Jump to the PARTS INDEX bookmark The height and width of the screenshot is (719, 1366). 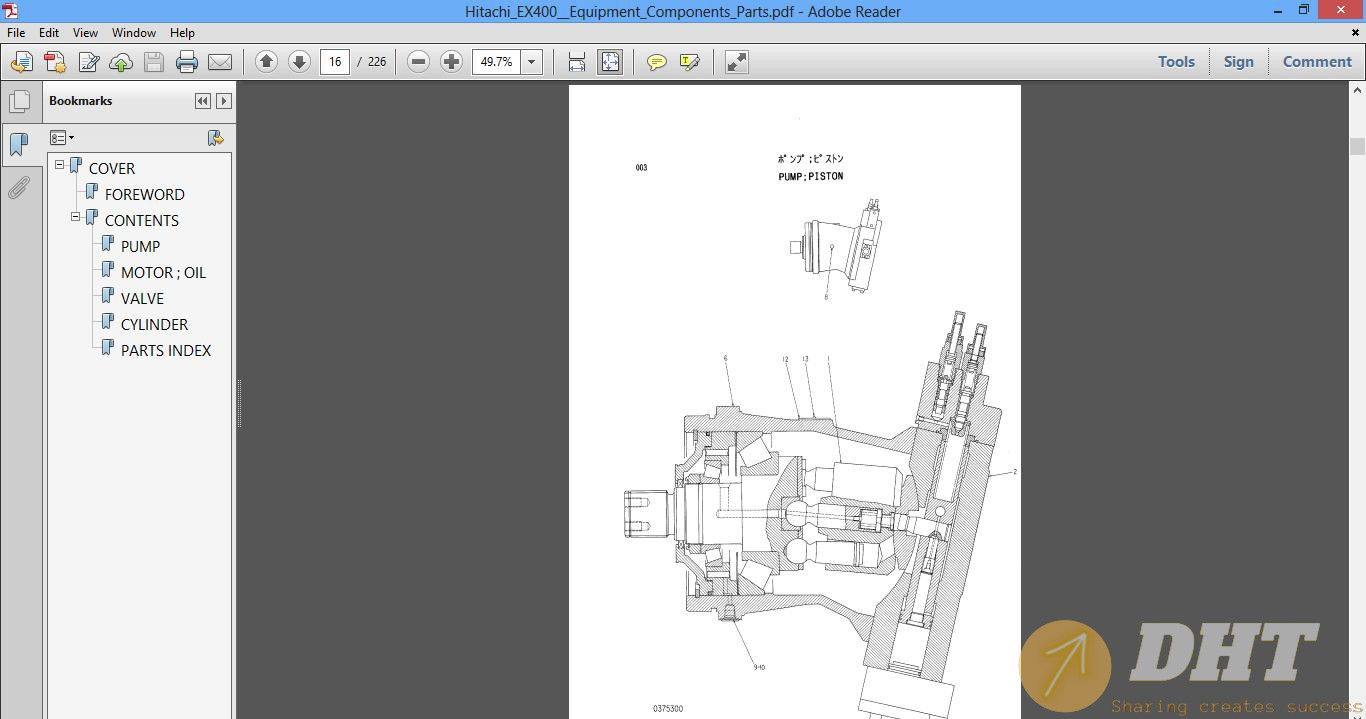166,350
